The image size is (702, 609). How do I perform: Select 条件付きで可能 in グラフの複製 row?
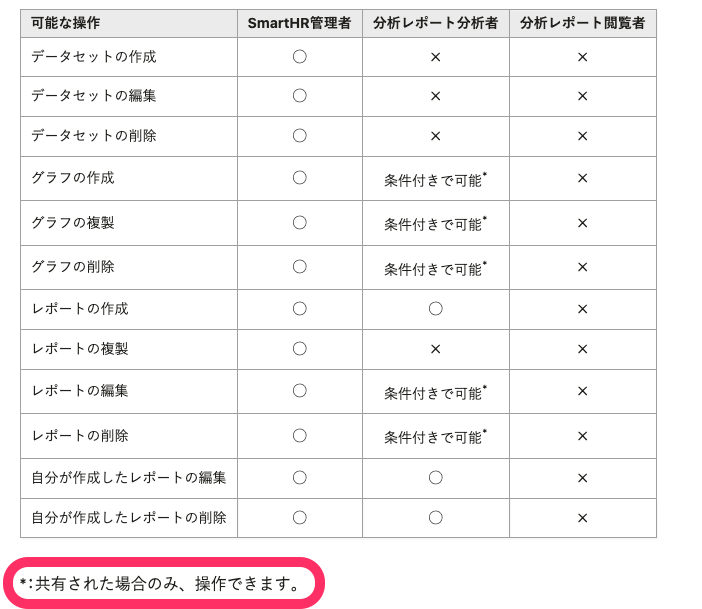(x=434, y=225)
